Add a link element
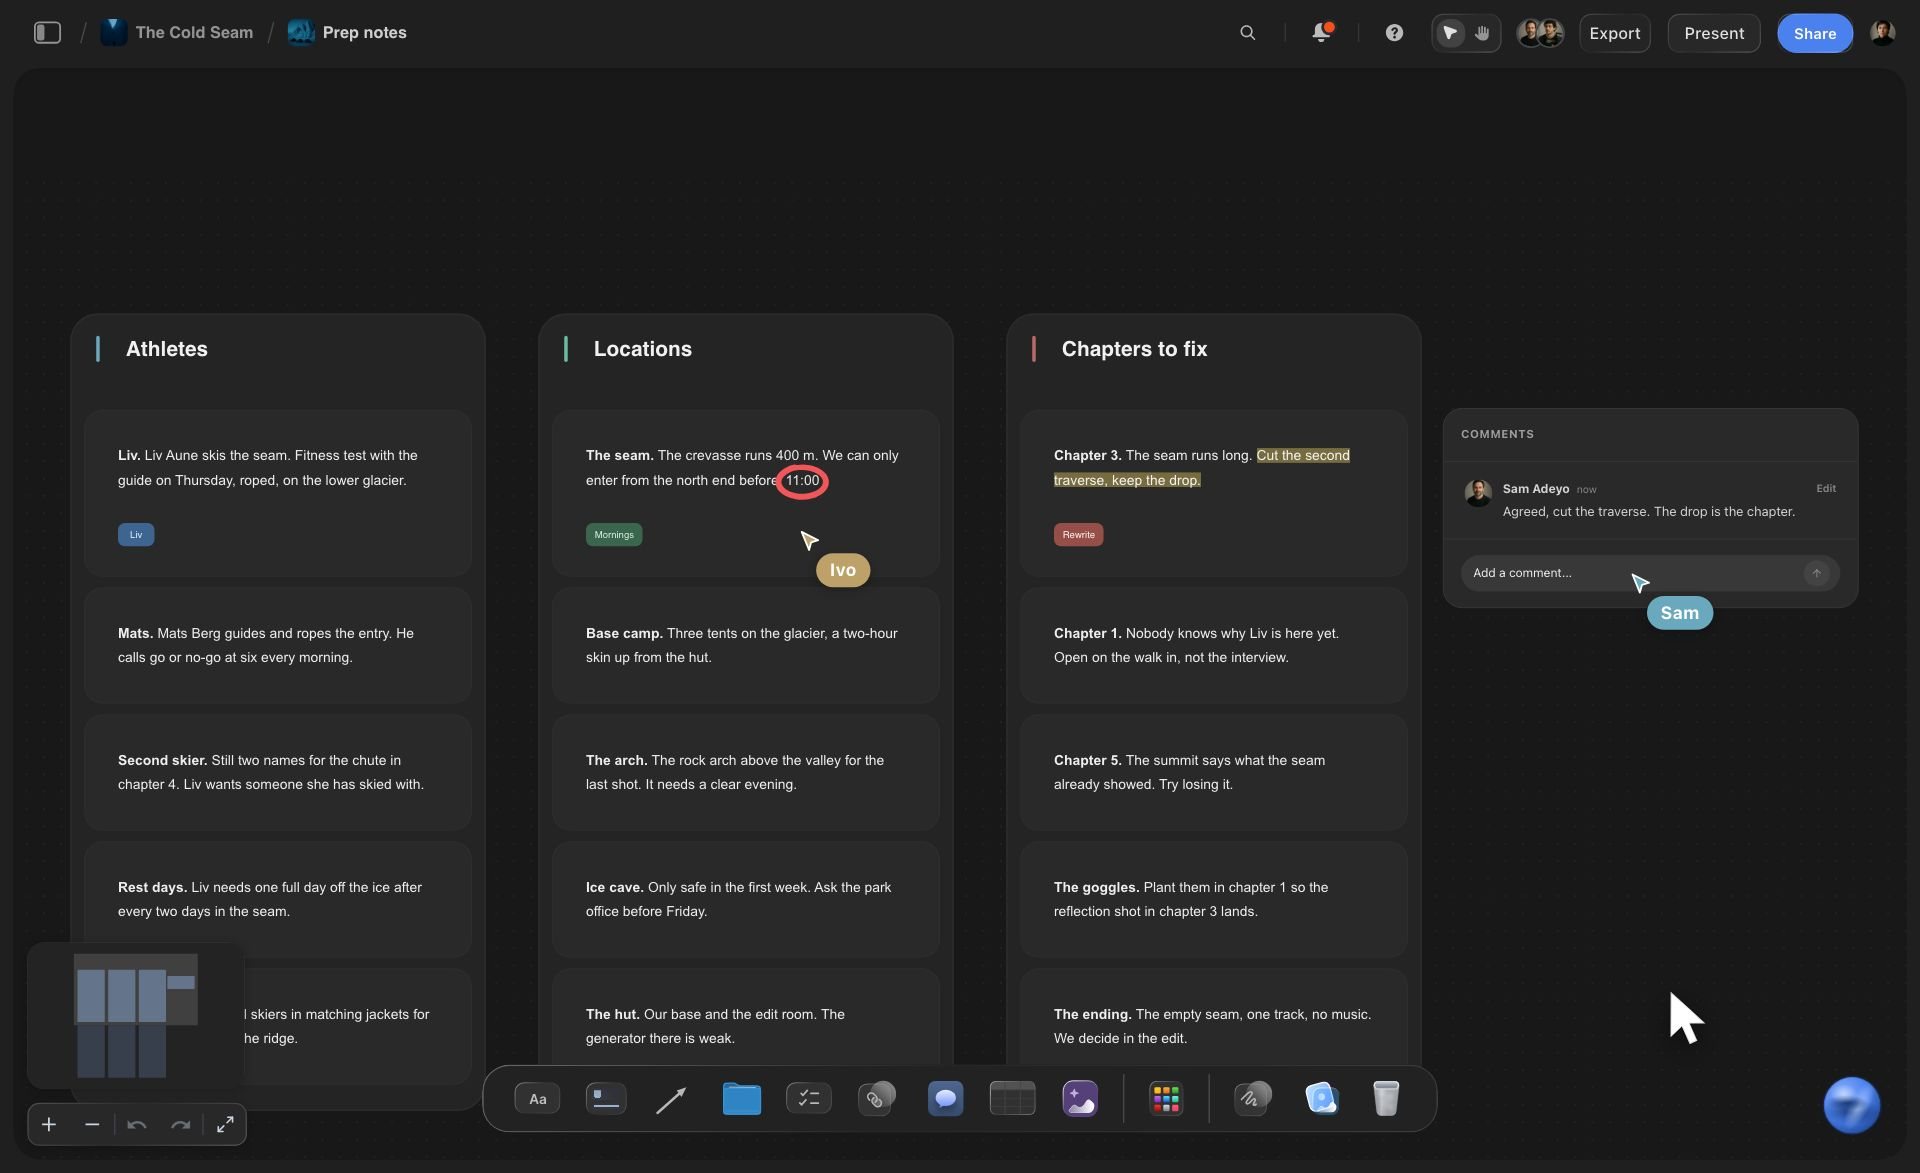Image resolution: width=1920 pixels, height=1173 pixels. (876, 1099)
